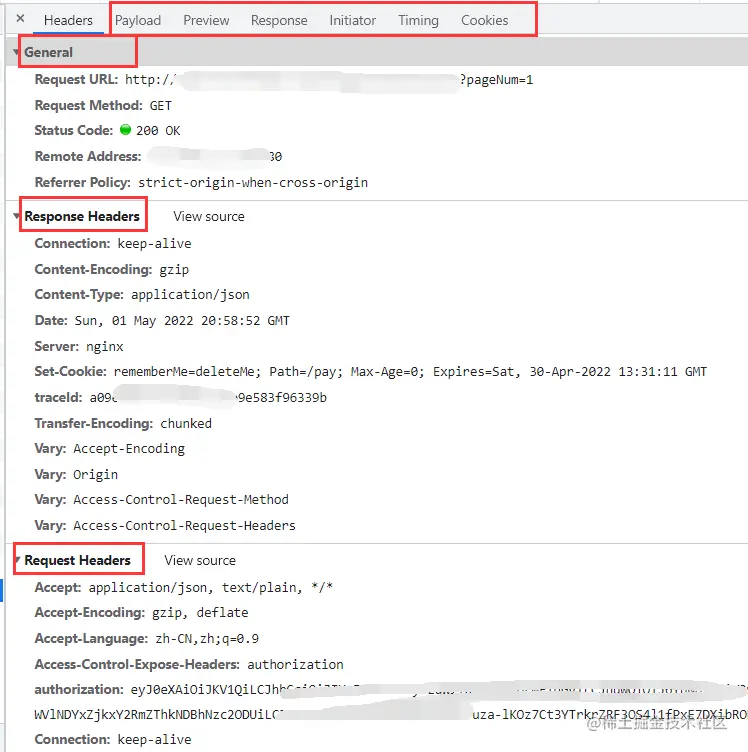The image size is (748, 752).
Task: Open the Payload tab
Action: click(138, 20)
